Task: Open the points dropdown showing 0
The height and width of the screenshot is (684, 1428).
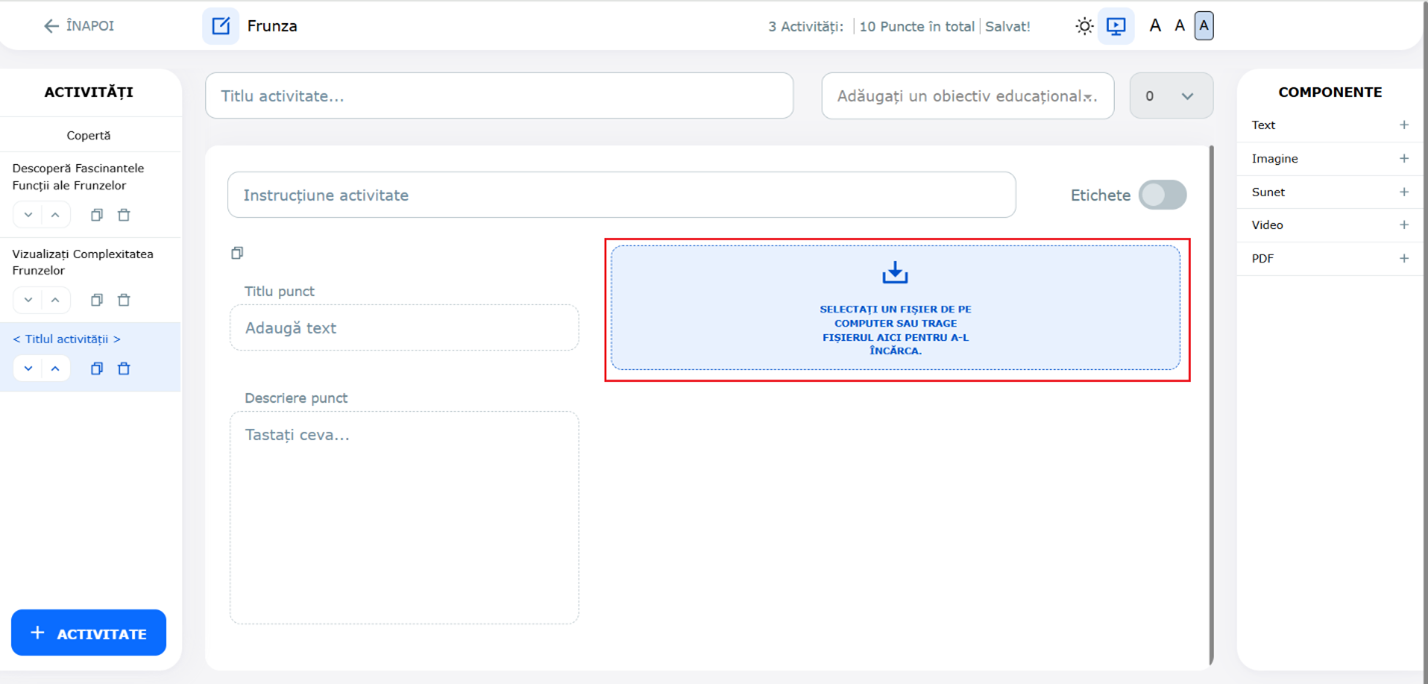Action: coord(1171,97)
